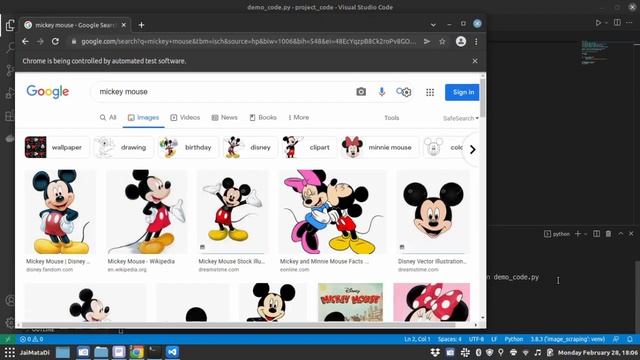Open the Books tab
640x360 pixels.
pyautogui.click(x=263, y=118)
